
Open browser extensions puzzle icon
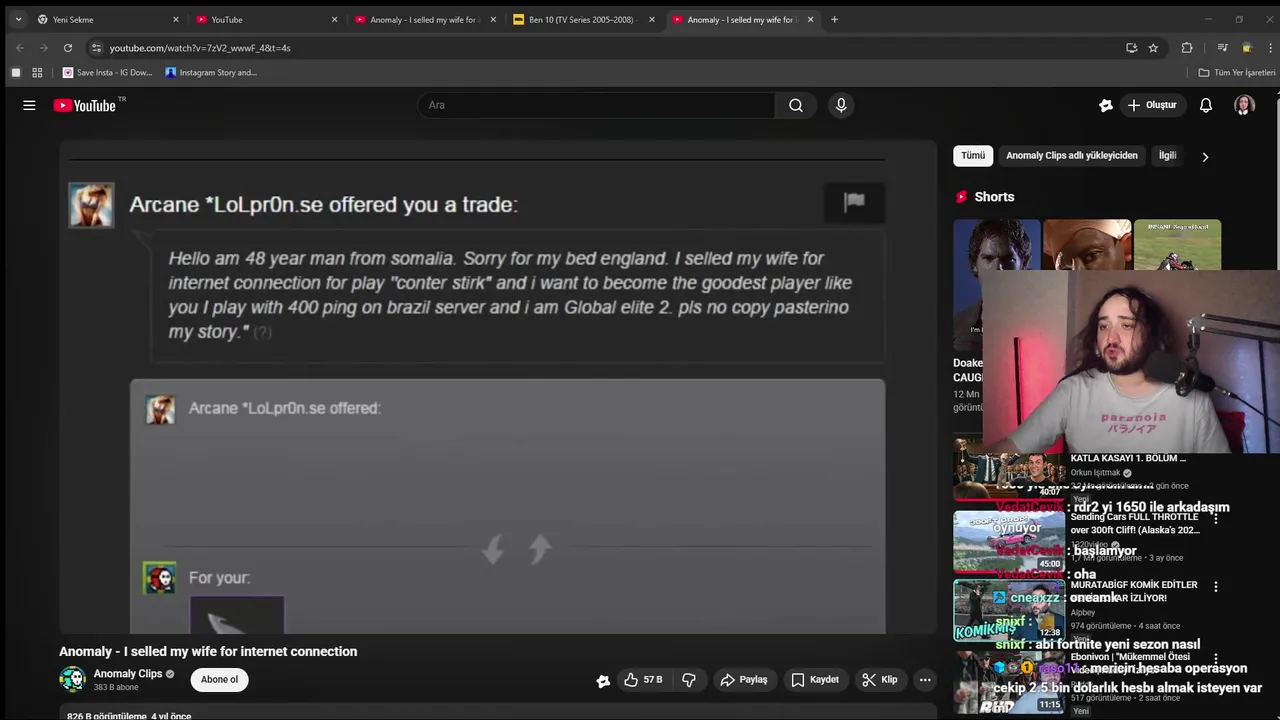click(x=1187, y=48)
